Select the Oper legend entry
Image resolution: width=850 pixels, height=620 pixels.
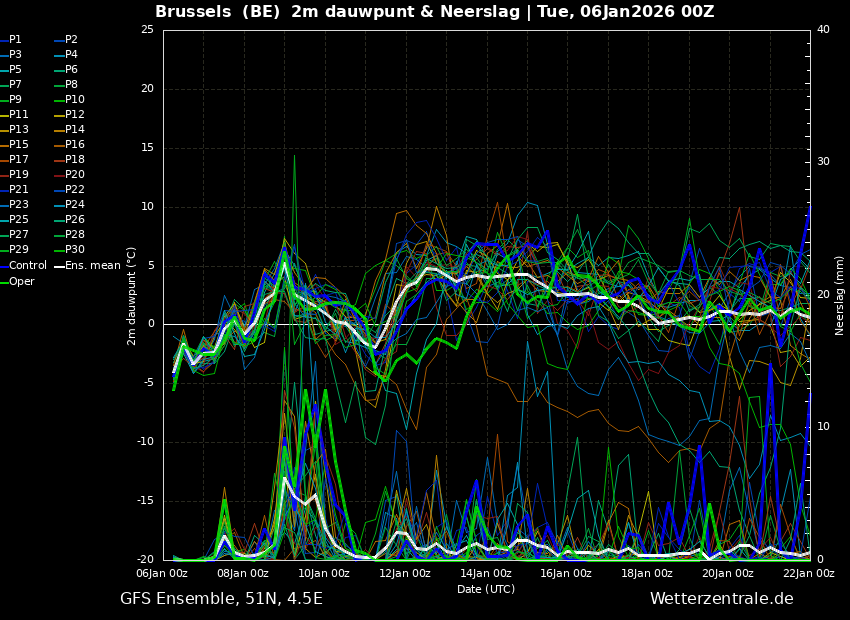tap(22, 282)
